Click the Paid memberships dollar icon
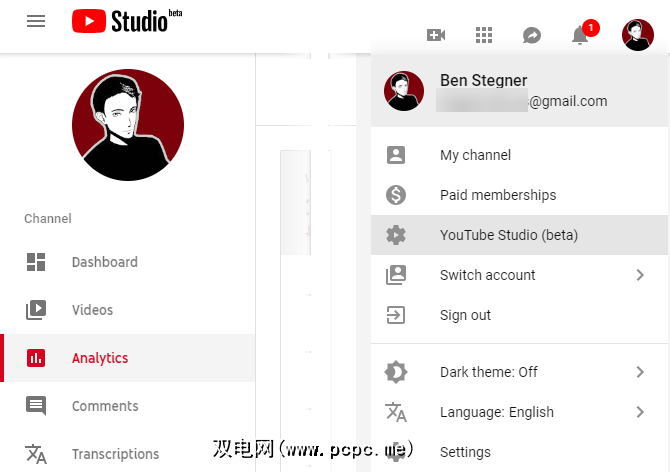This screenshot has width=670, height=472. click(396, 195)
